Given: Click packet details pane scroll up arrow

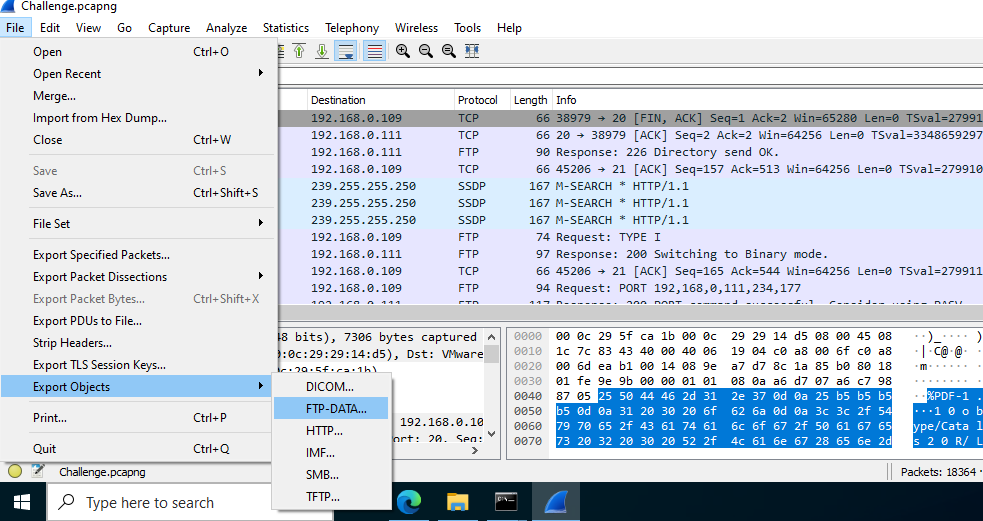Looking at the screenshot, I should pyautogui.click(x=492, y=336).
